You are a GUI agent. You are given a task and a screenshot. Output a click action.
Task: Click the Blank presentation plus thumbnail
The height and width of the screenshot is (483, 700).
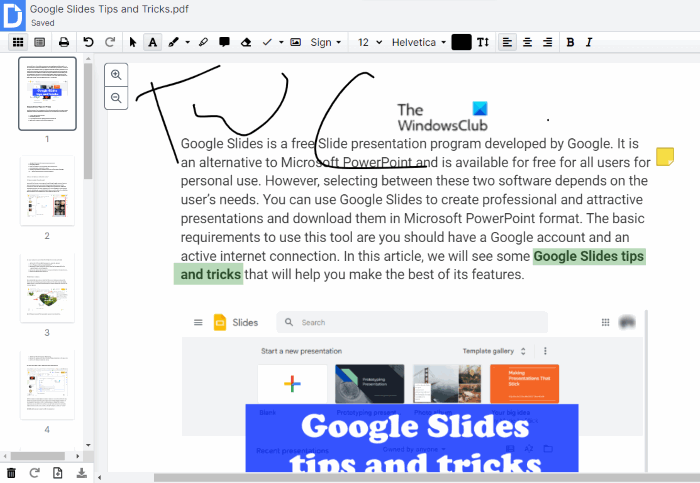coord(292,383)
